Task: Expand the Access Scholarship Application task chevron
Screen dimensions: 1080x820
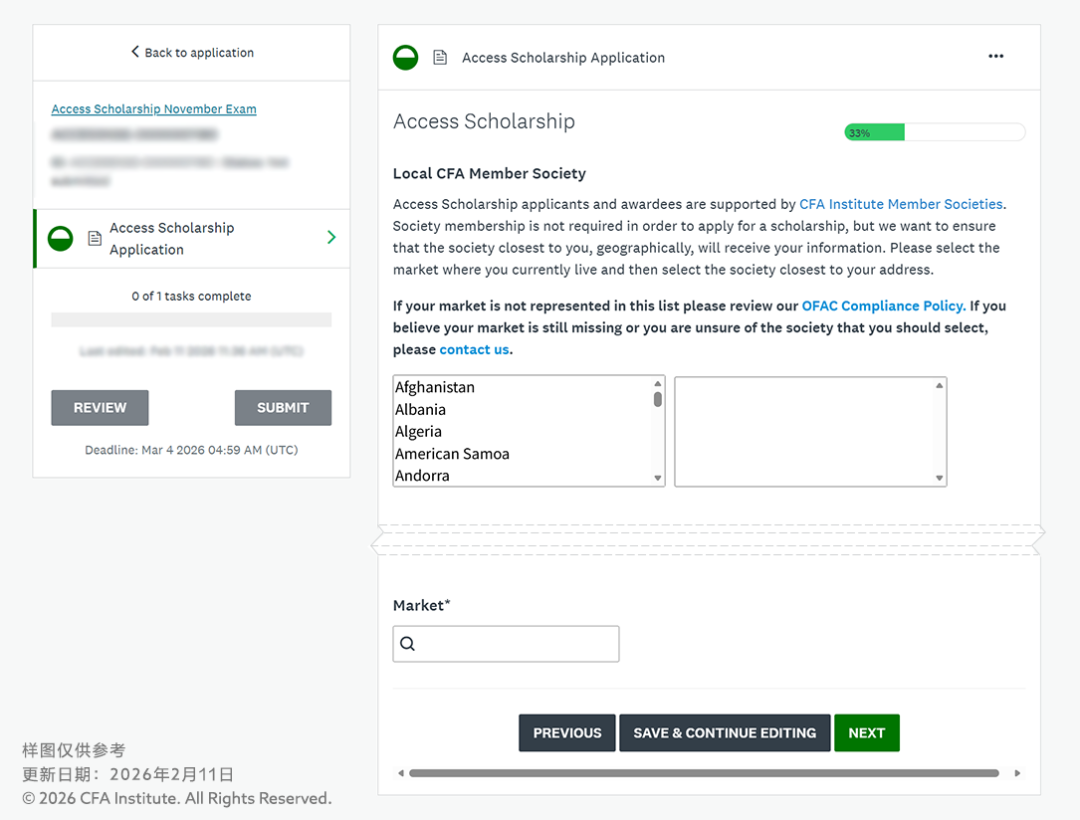Action: click(332, 238)
